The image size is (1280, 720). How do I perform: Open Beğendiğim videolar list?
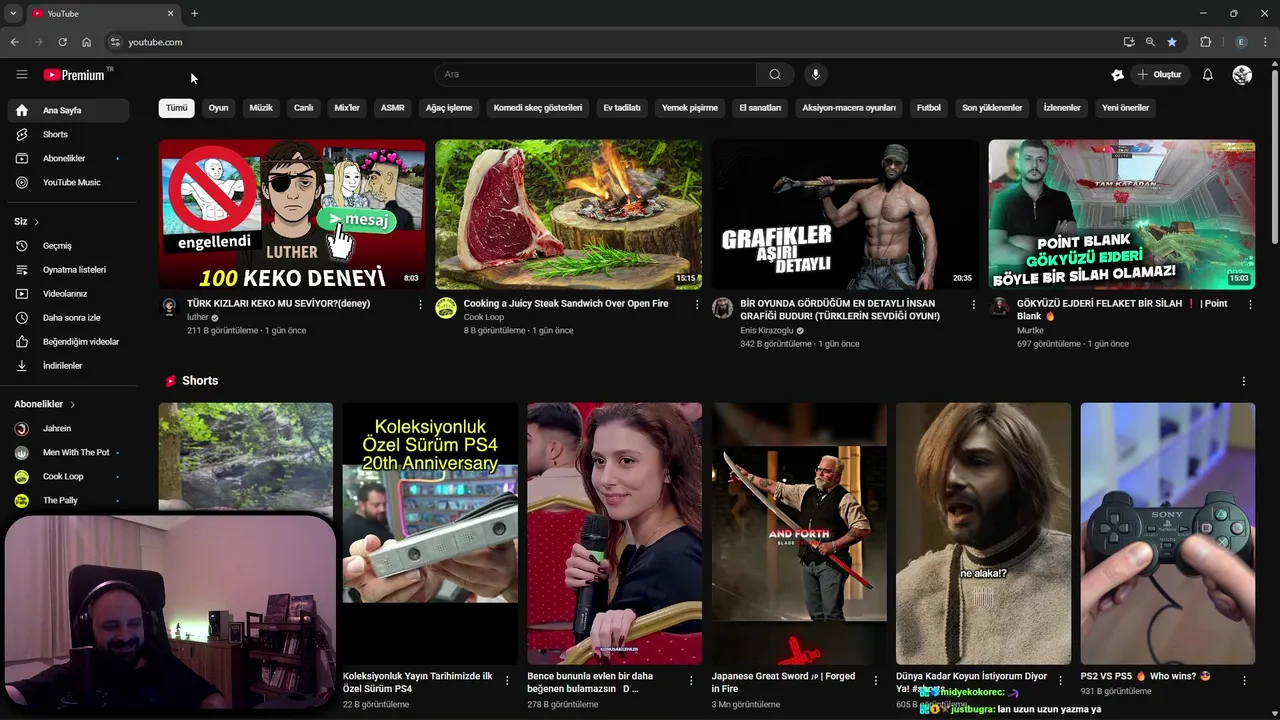pyautogui.click(x=68, y=341)
